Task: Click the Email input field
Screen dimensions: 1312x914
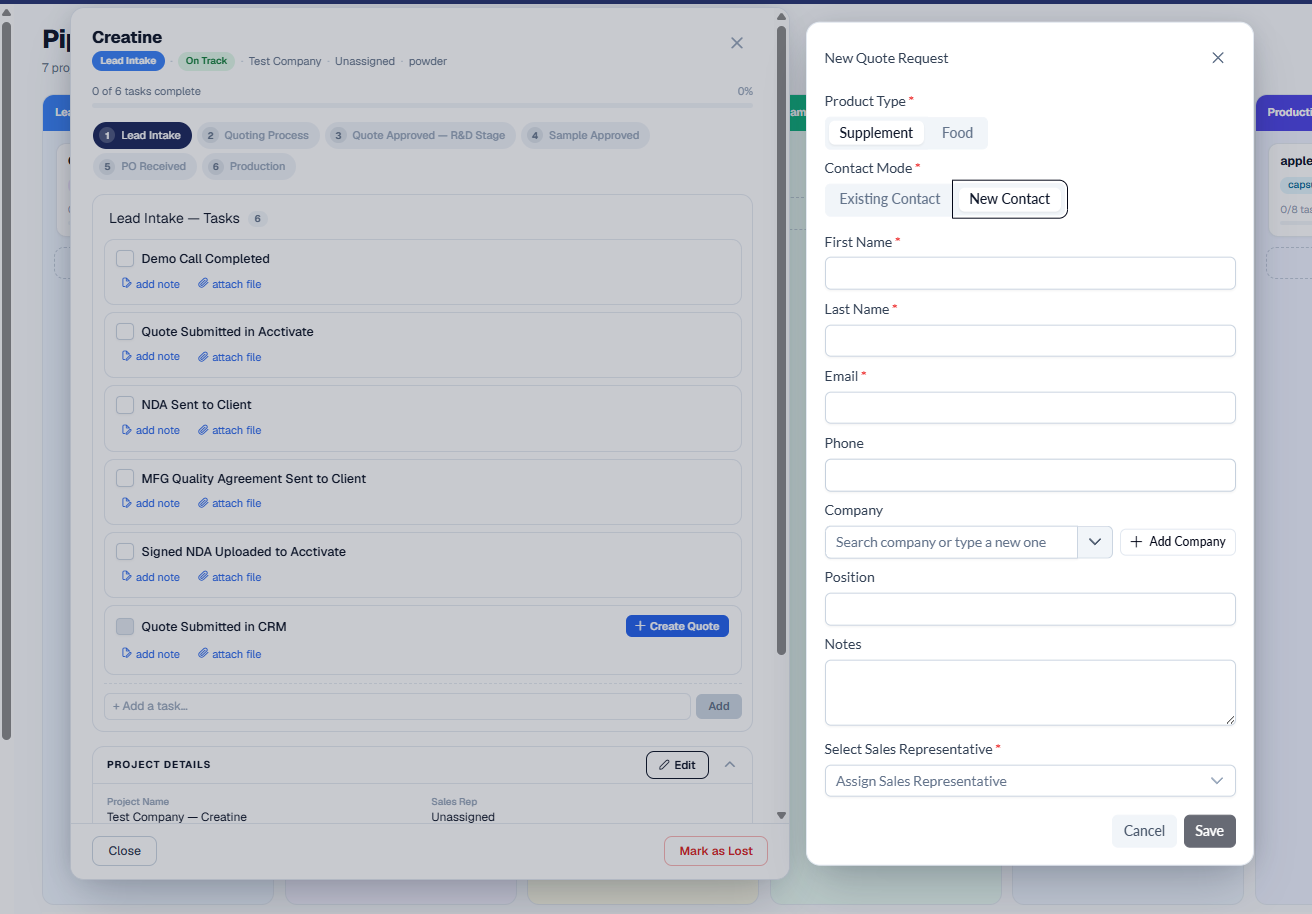Action: coord(1030,408)
